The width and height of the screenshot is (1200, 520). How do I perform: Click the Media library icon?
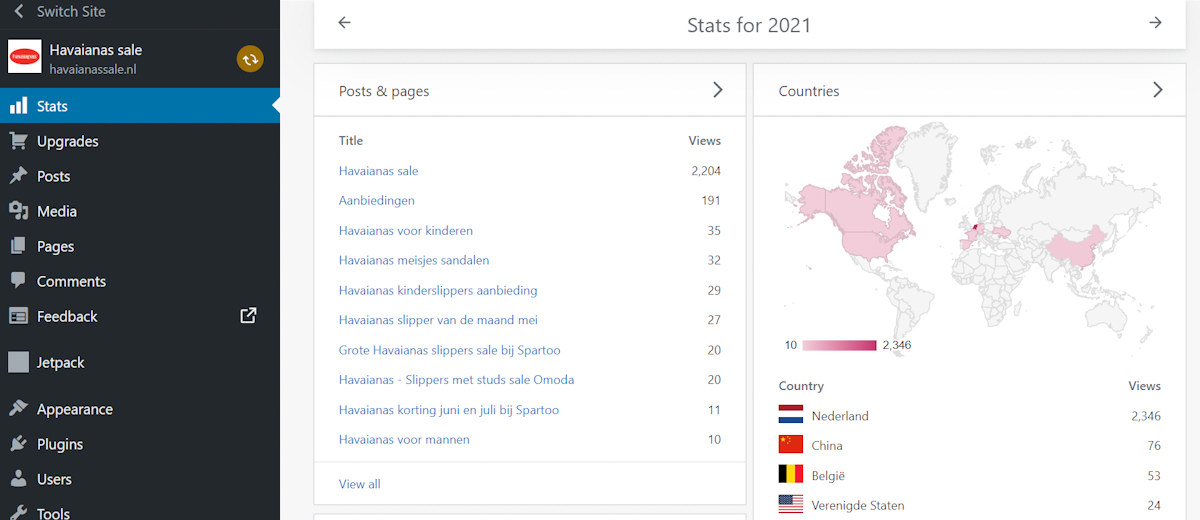click(18, 211)
